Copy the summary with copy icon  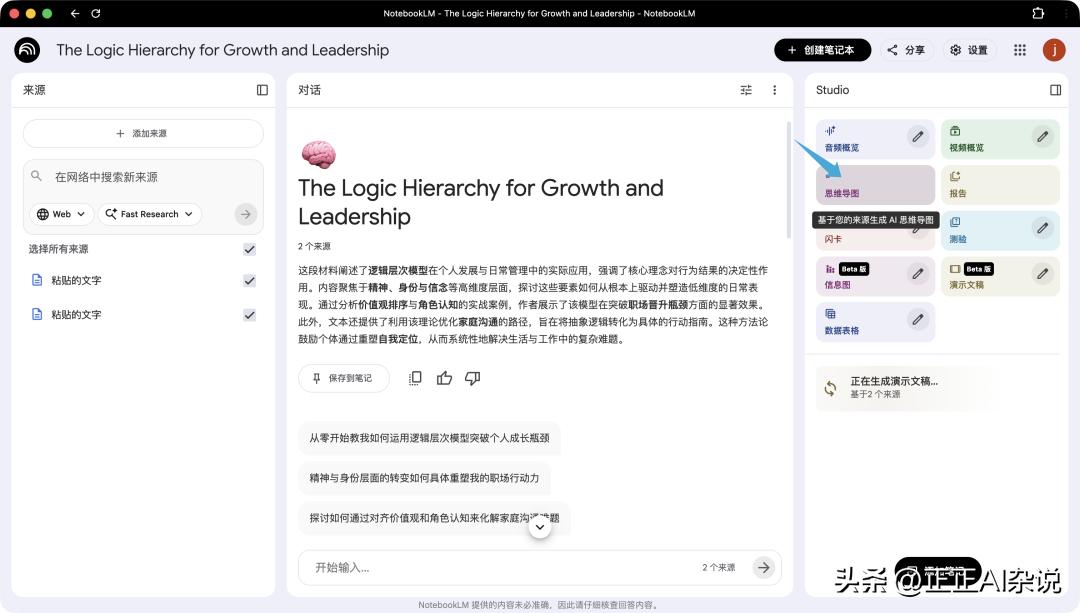coord(415,378)
